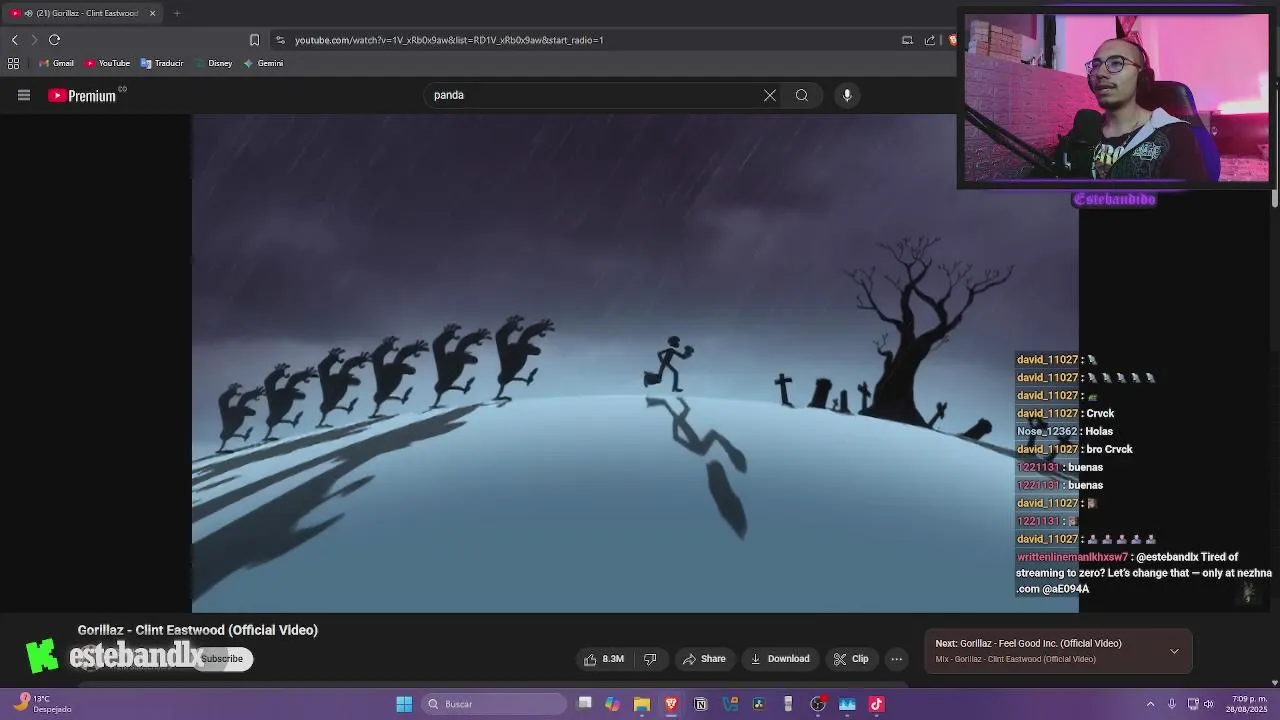Open the Gemini bookmark
The image size is (1280, 720).
[263, 63]
